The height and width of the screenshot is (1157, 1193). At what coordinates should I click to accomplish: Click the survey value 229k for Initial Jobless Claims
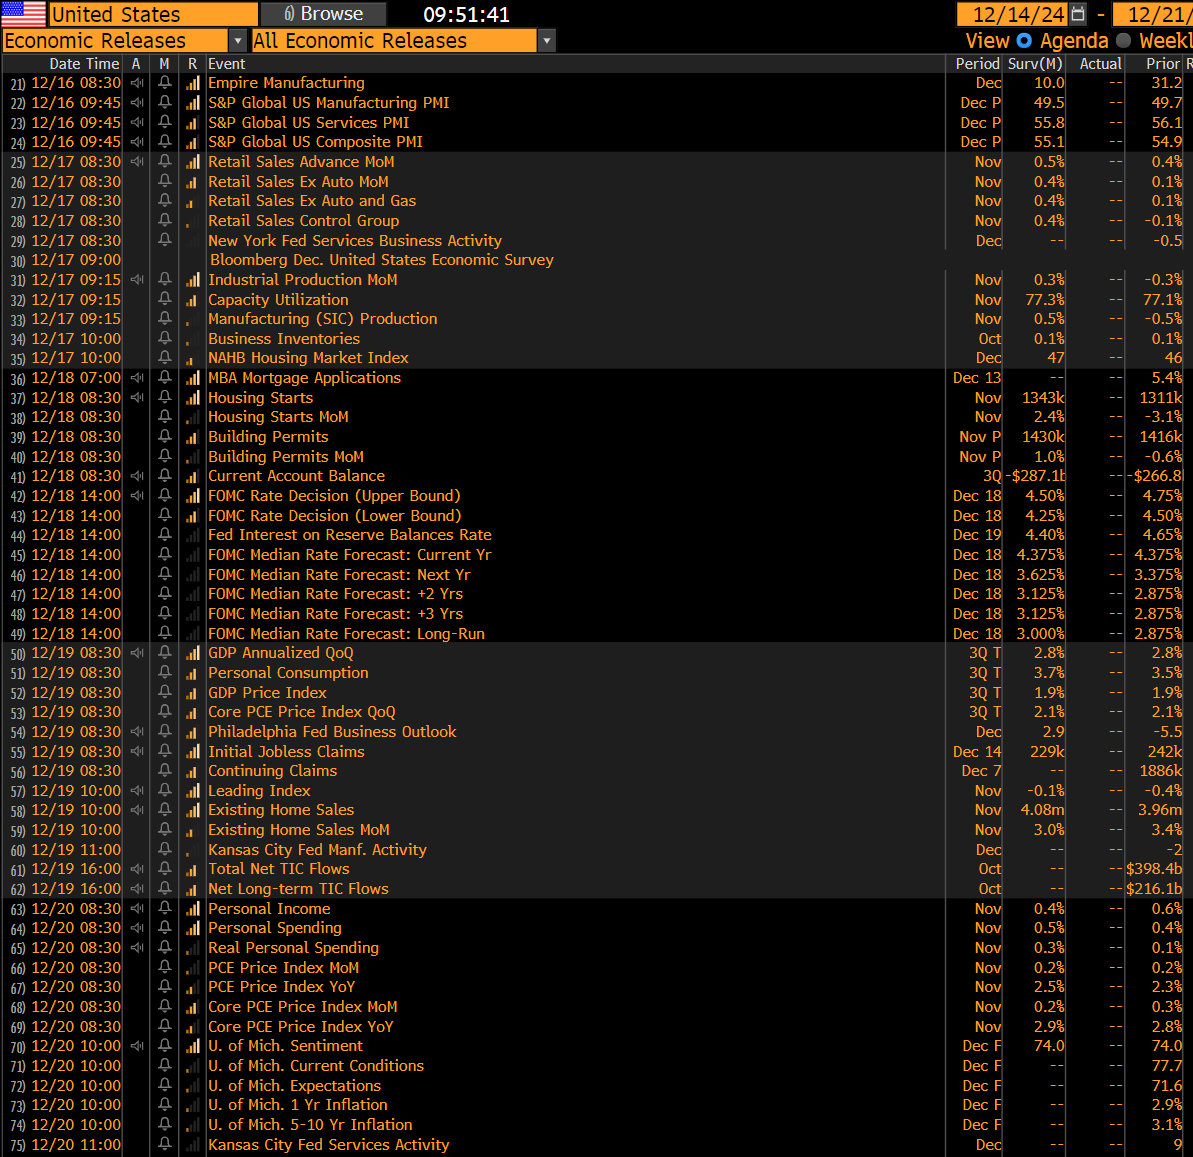[x=1047, y=752]
